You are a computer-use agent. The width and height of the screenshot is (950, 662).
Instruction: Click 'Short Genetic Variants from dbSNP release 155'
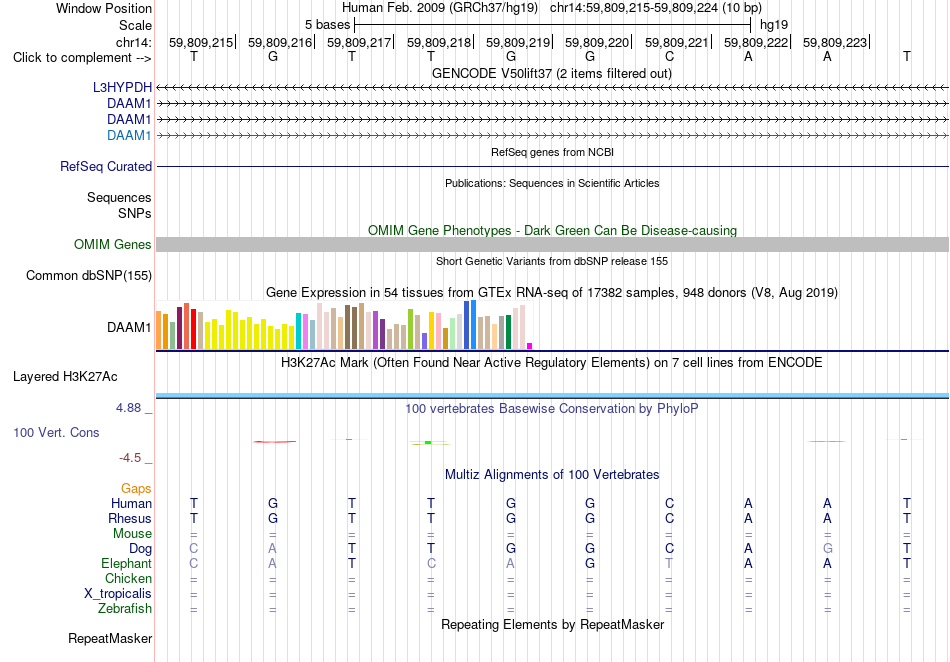pos(552,261)
